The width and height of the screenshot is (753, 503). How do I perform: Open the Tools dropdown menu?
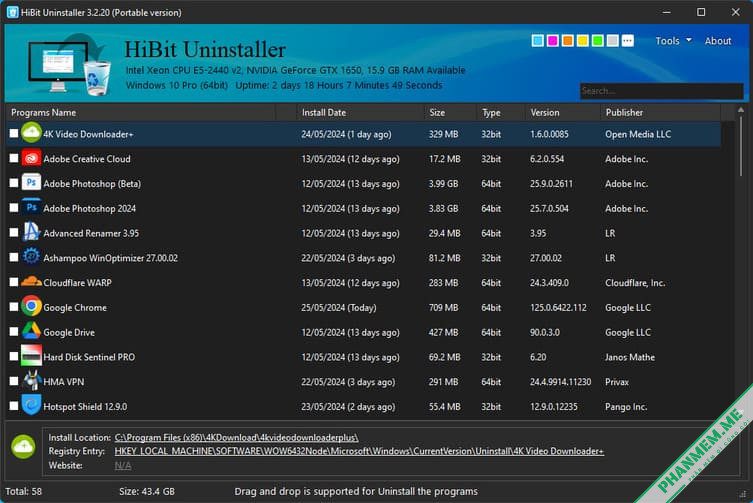[673, 41]
